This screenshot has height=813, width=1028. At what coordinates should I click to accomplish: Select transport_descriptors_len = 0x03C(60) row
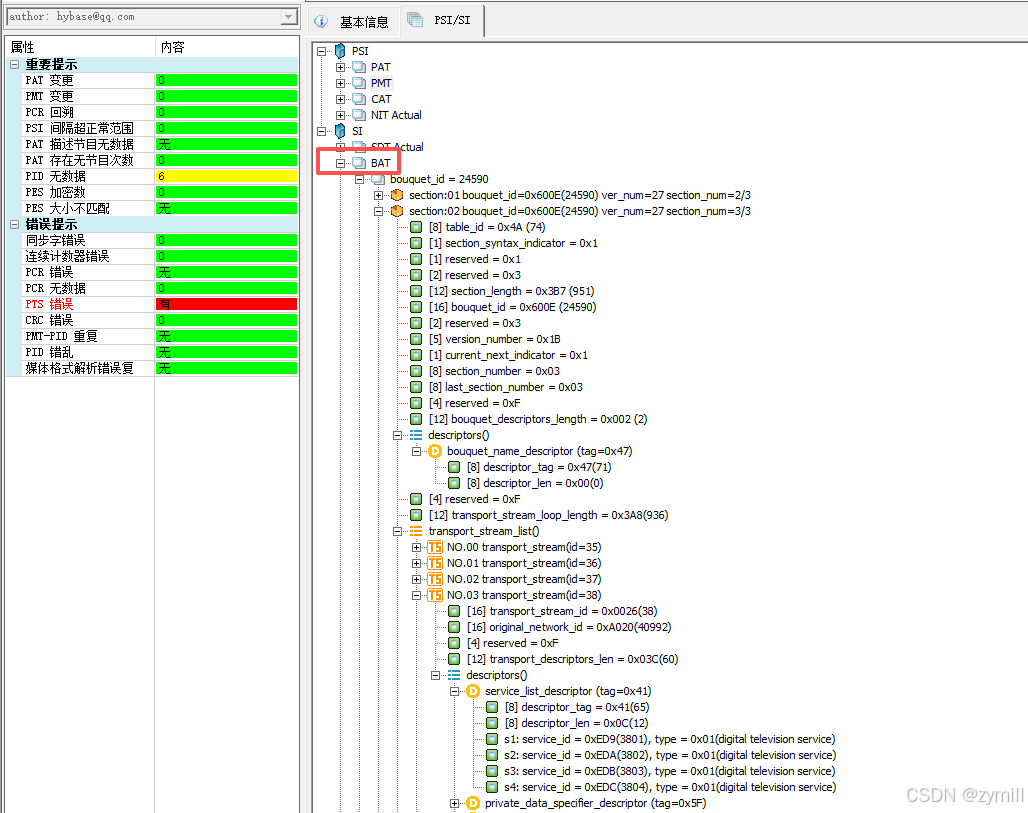click(x=572, y=659)
